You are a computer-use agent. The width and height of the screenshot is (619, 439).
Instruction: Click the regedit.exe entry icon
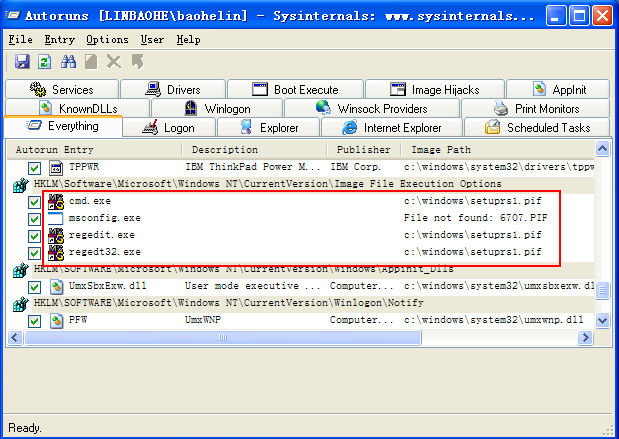(x=56, y=236)
